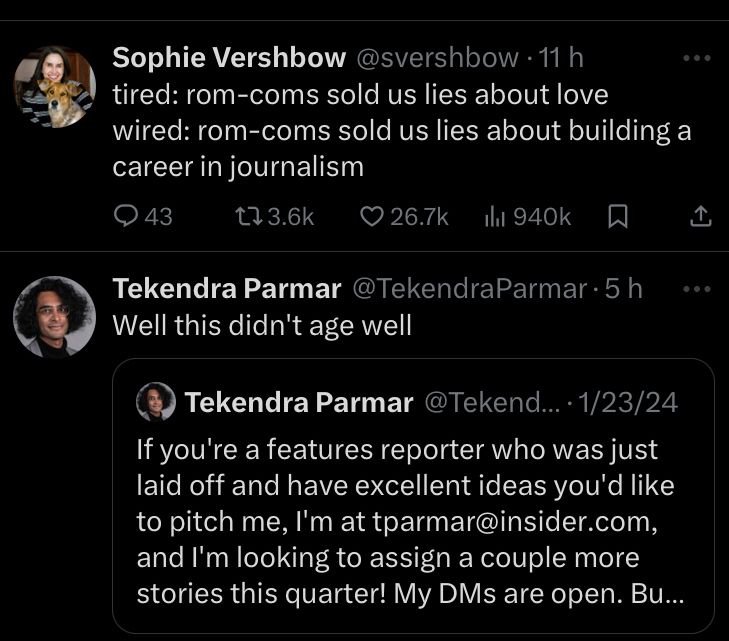Open the Sophie Vershbow display name link

click(x=229, y=58)
